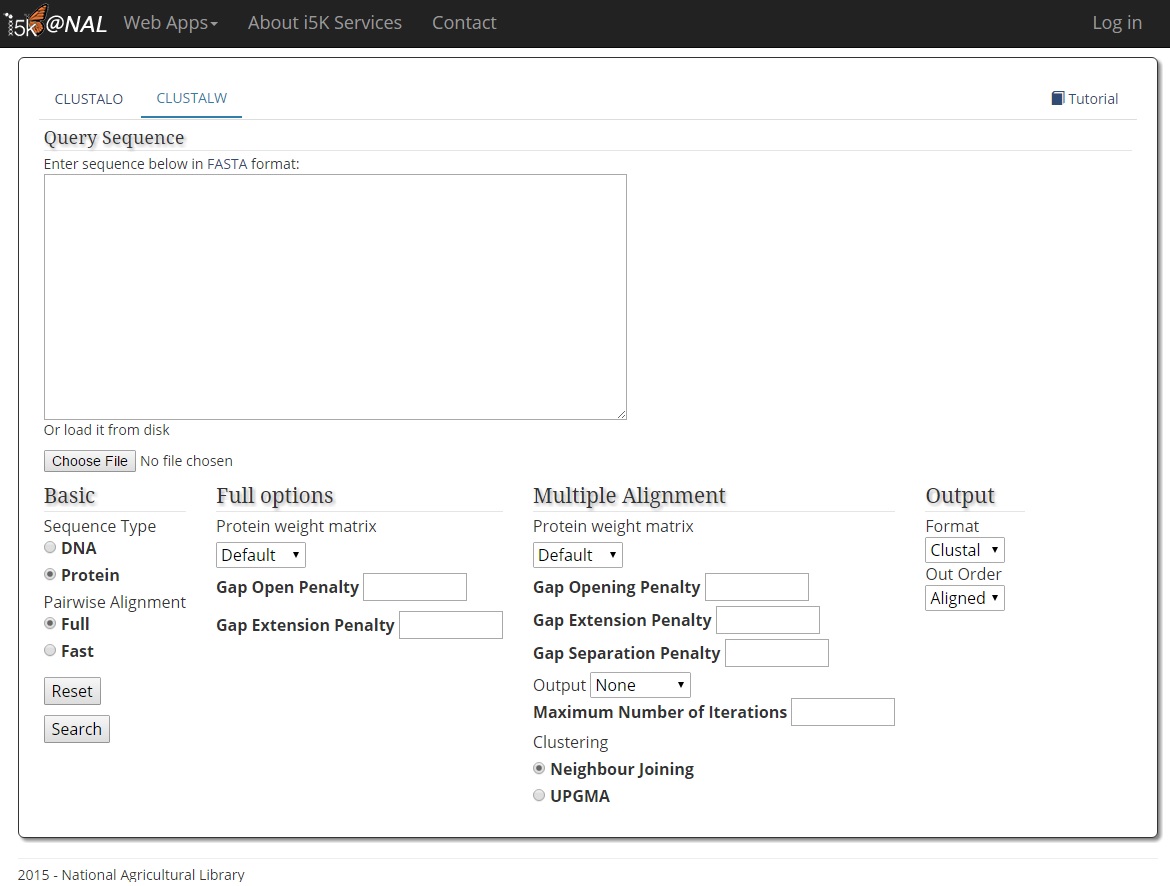1170x886 pixels.
Task: Switch to the CLUSTALO tab
Action: [x=89, y=99]
